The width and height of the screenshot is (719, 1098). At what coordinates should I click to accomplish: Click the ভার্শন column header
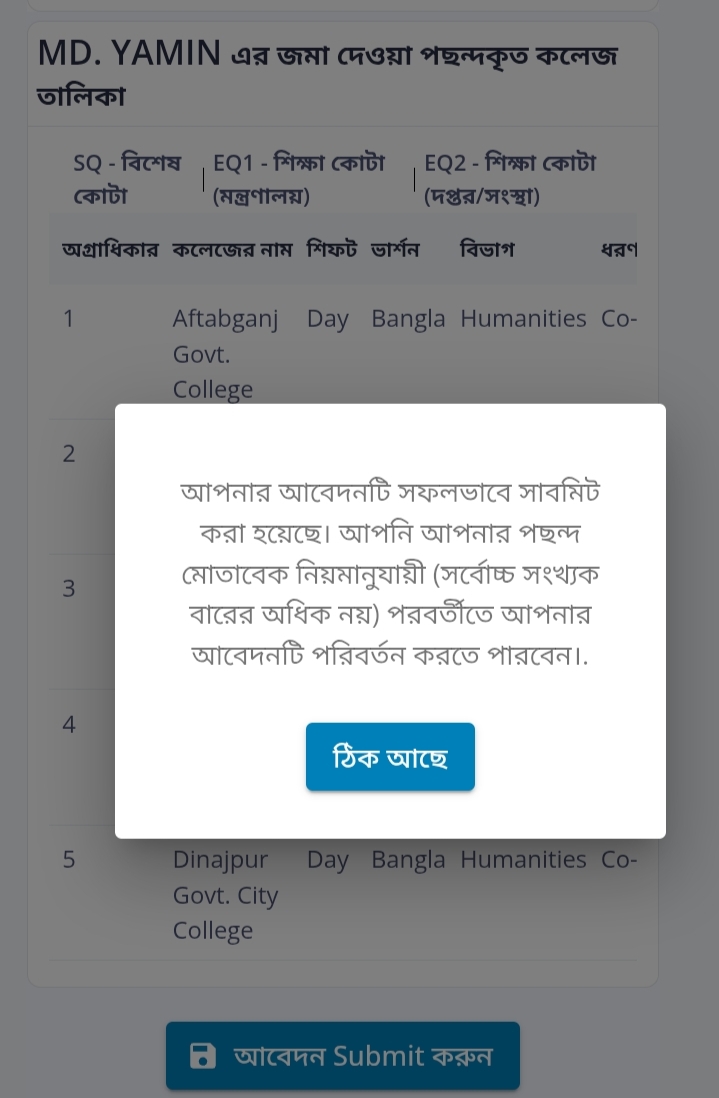click(395, 249)
